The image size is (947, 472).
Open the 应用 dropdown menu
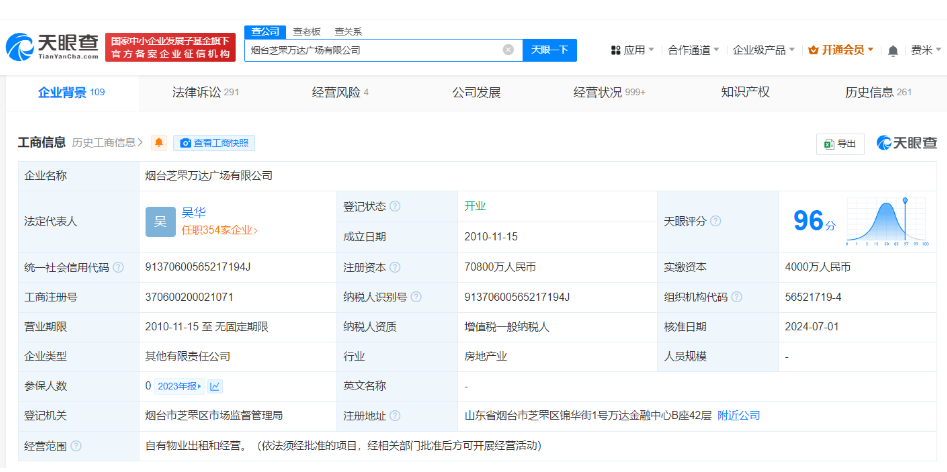coord(633,50)
